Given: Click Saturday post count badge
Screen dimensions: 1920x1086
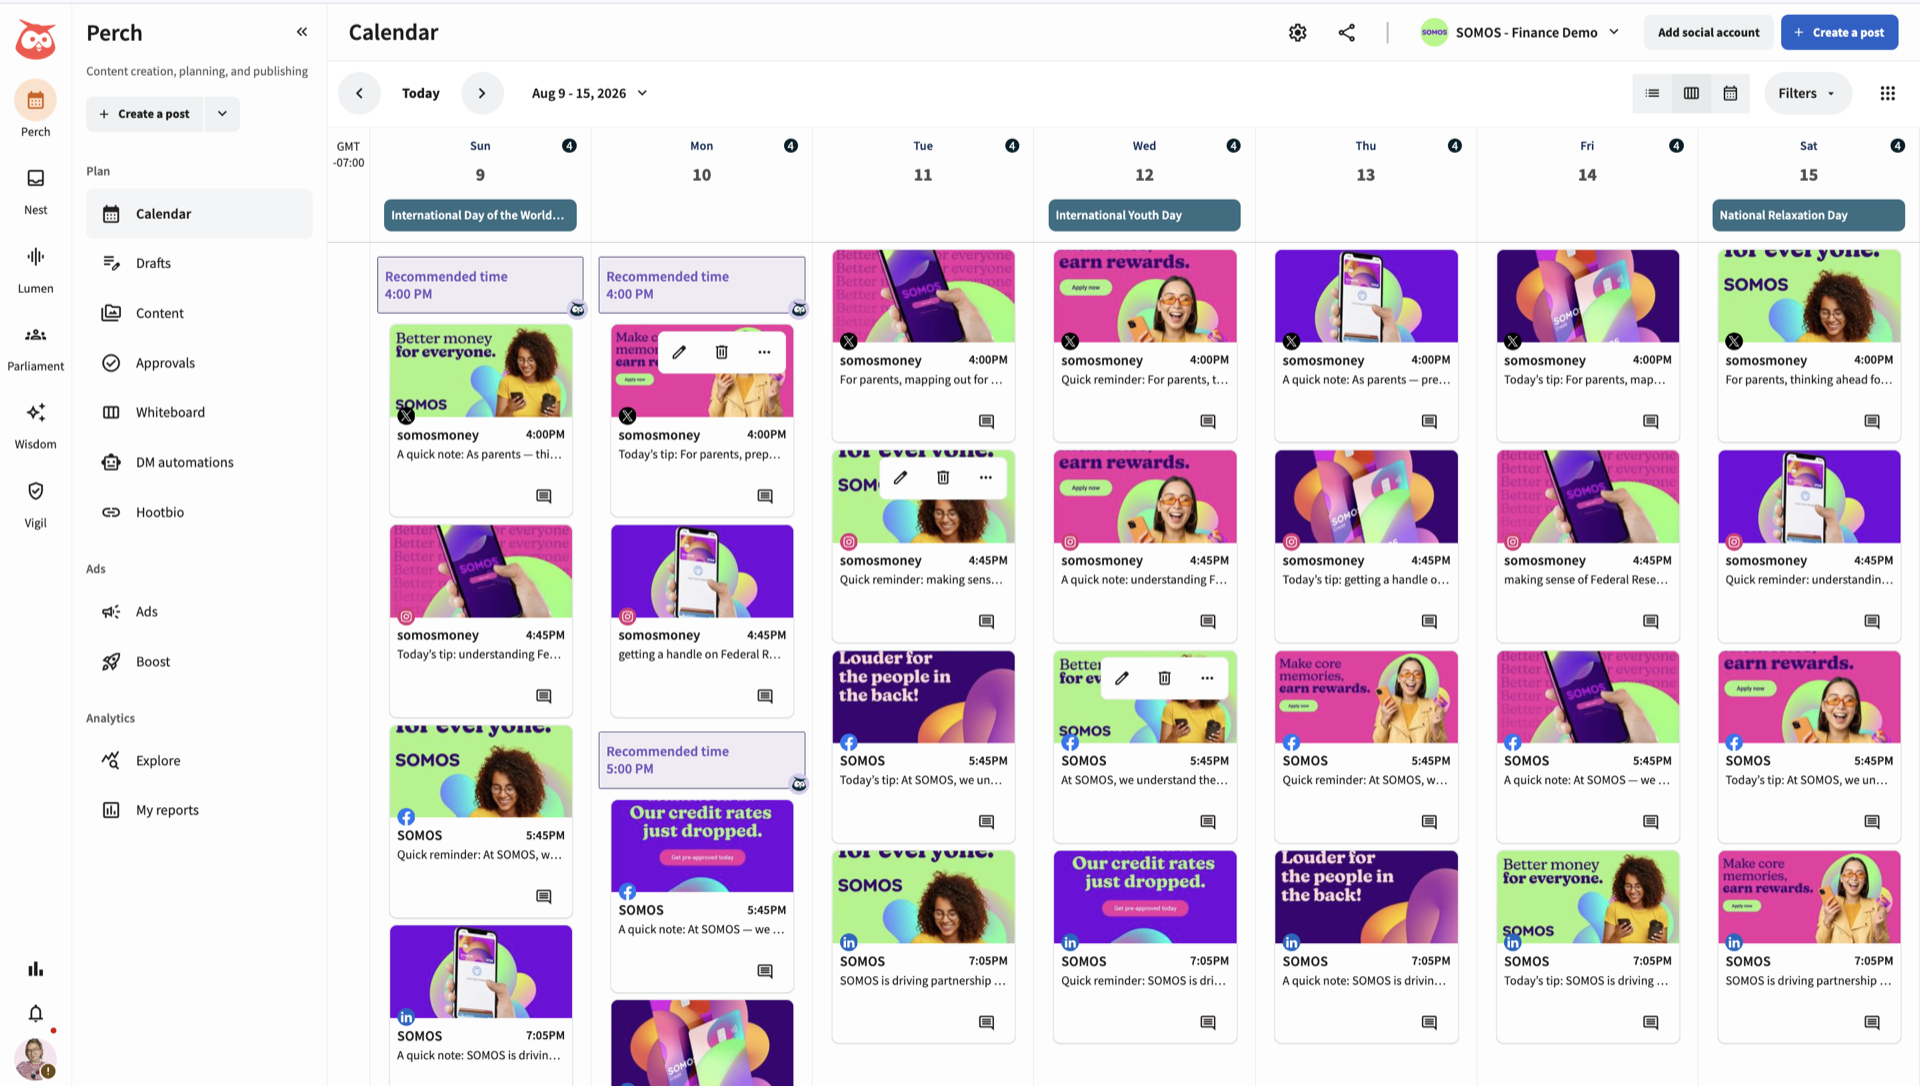Looking at the screenshot, I should pos(1897,146).
